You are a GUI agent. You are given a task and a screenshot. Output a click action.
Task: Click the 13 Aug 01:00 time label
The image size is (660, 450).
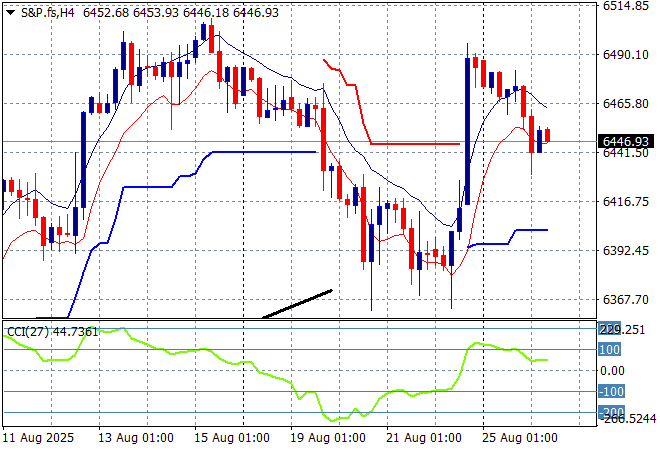pos(136,438)
